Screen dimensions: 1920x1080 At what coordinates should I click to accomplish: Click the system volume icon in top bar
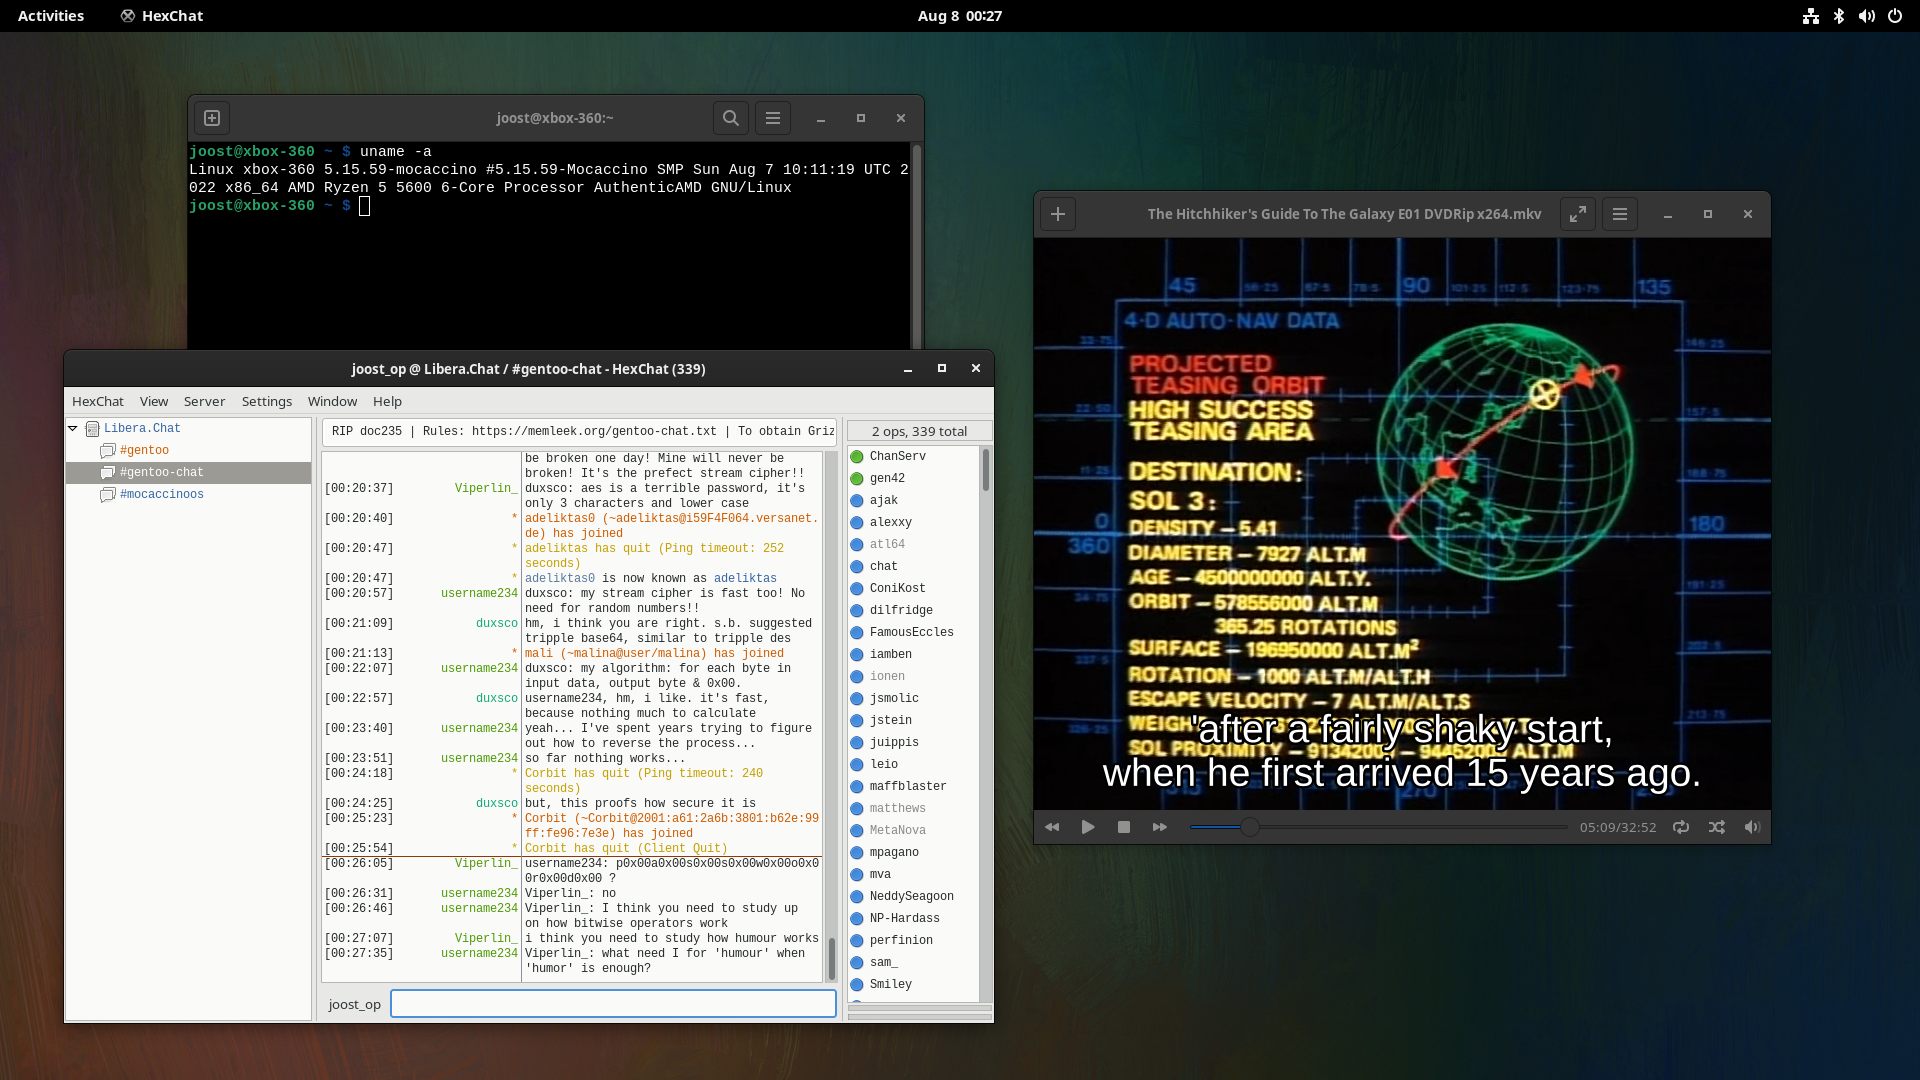[x=1867, y=16]
